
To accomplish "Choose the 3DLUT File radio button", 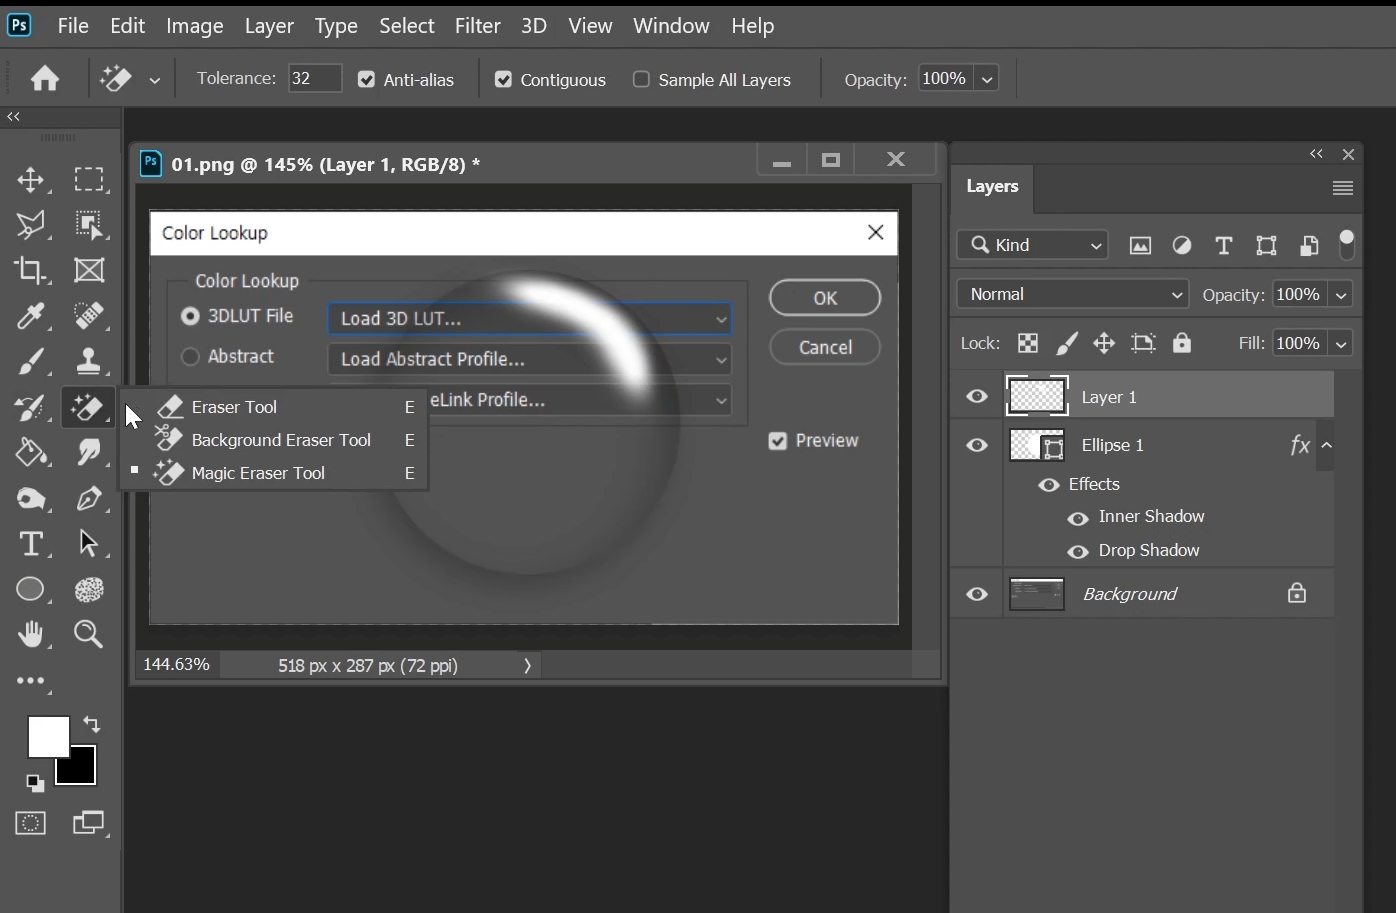I will coord(189,316).
